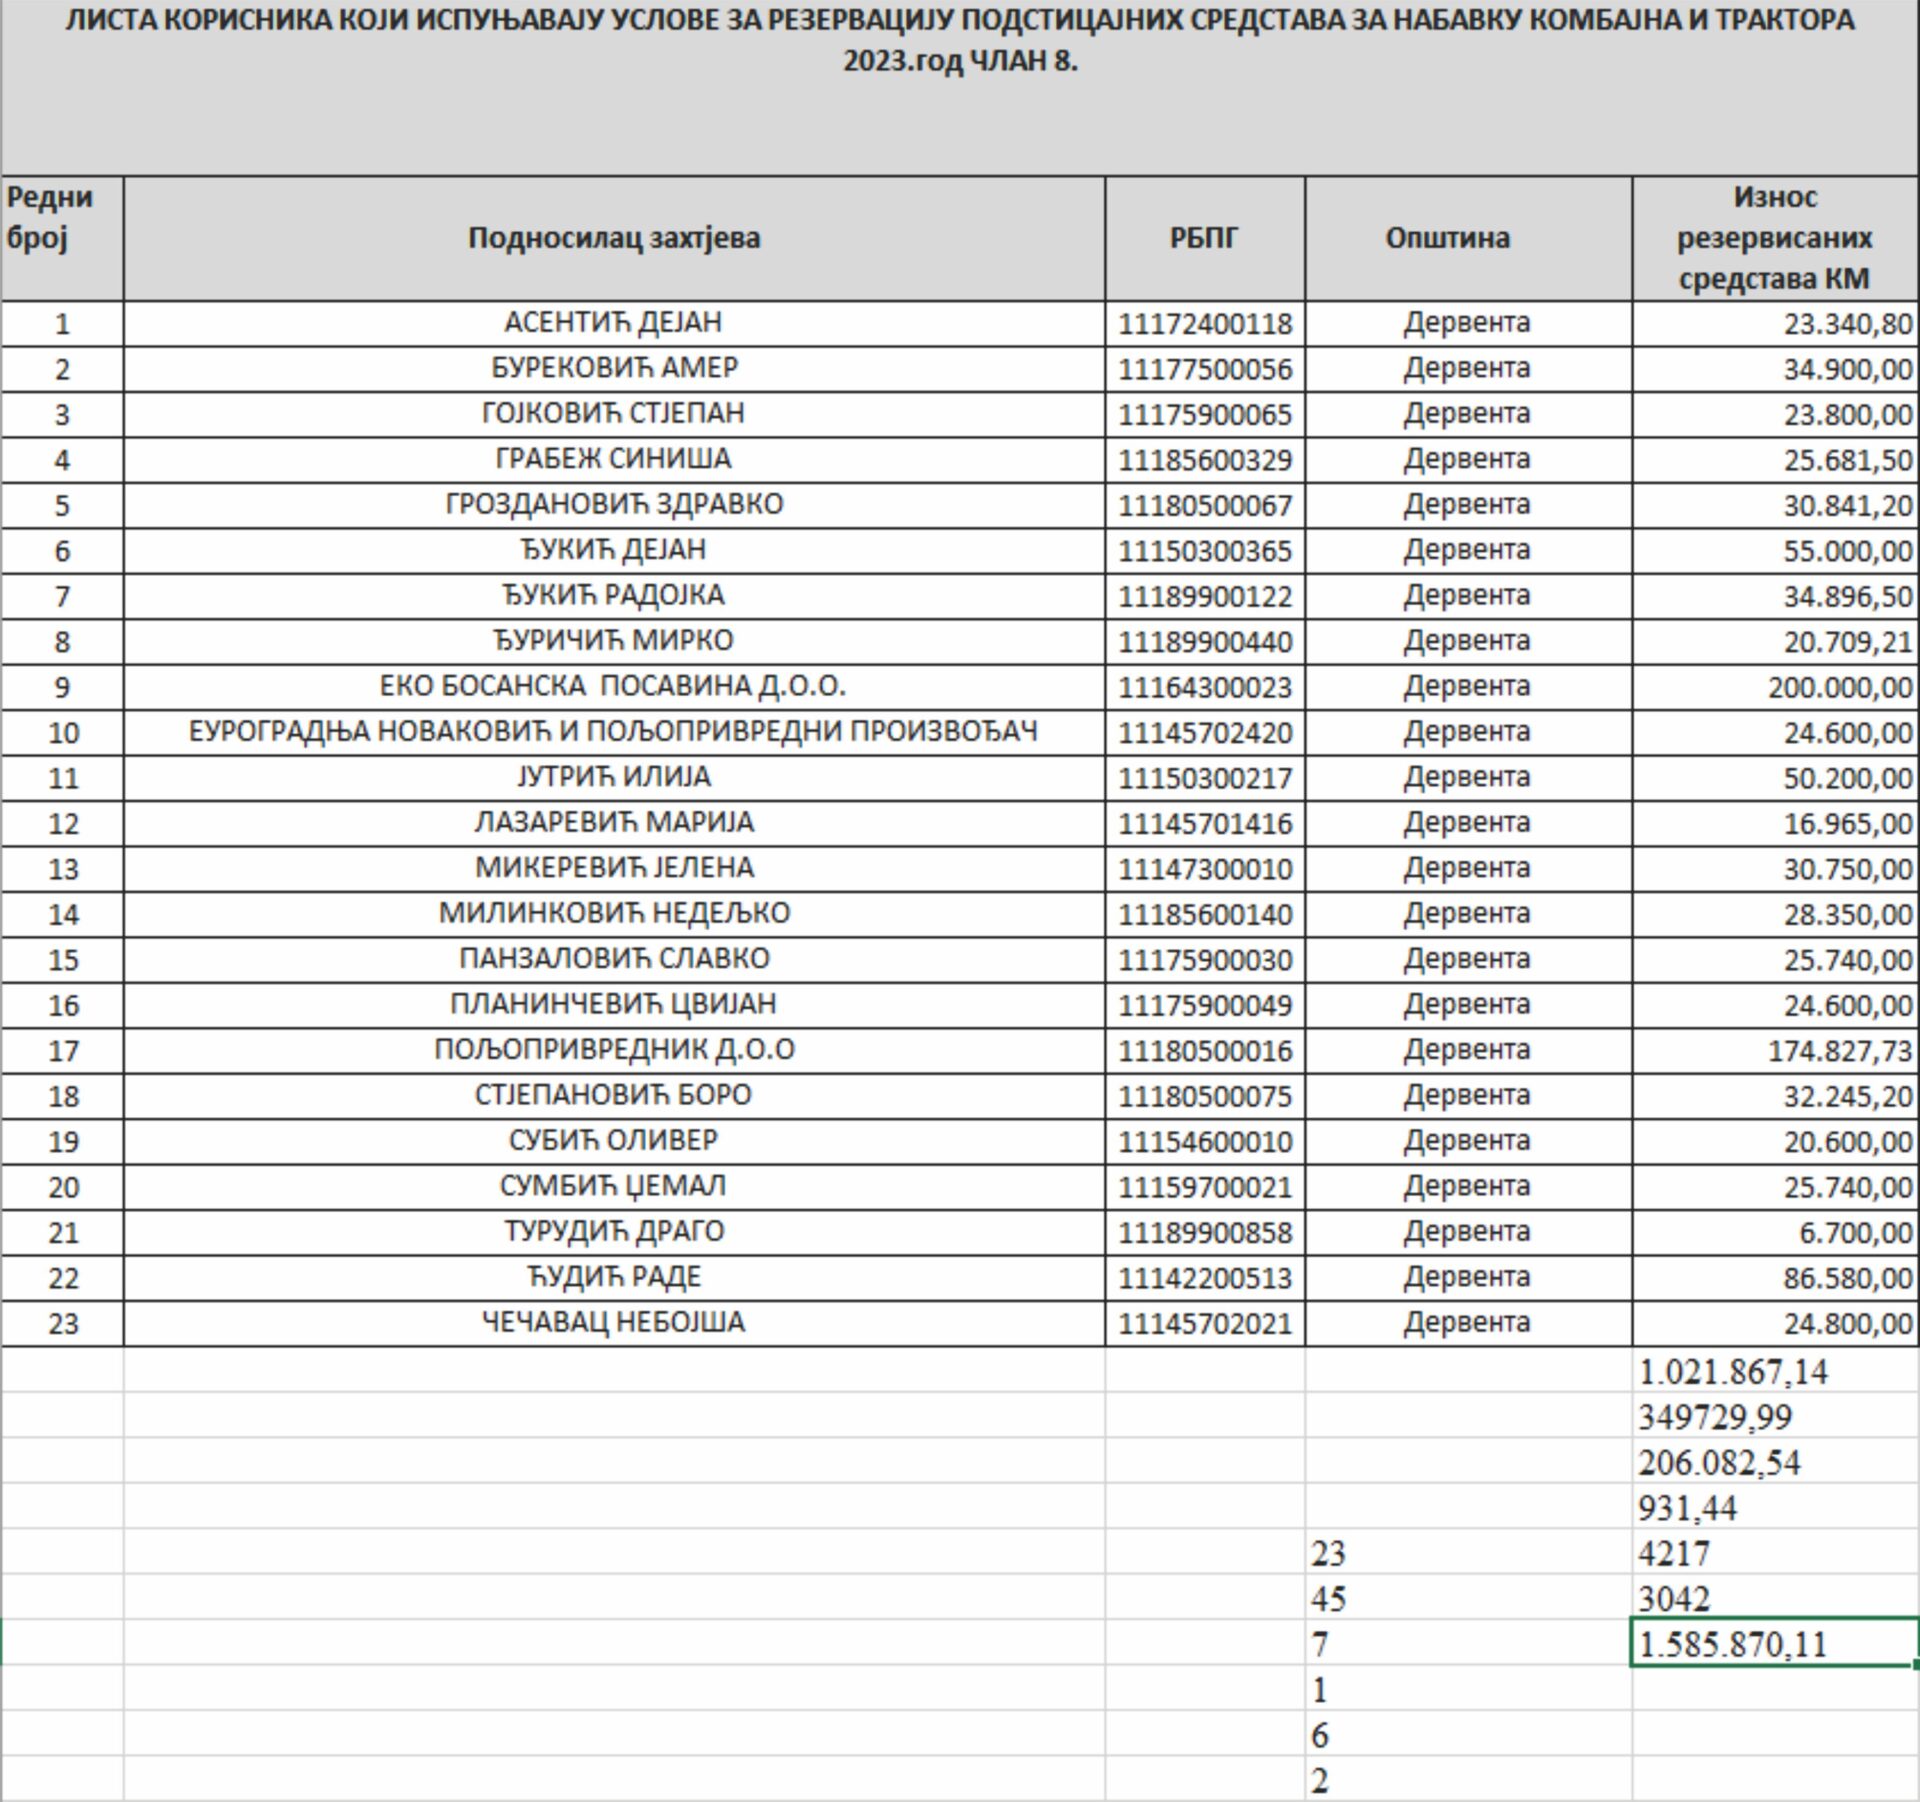Click the cell ТУРУДИЋ ДРАГО

(x=614, y=1232)
